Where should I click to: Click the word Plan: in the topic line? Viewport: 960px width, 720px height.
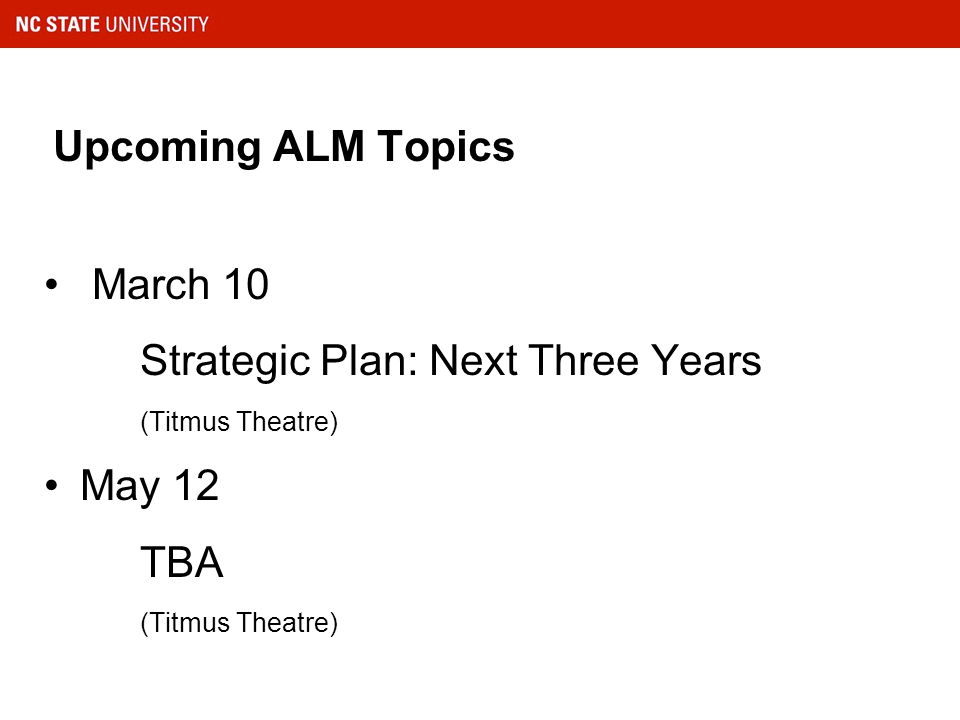pos(370,360)
